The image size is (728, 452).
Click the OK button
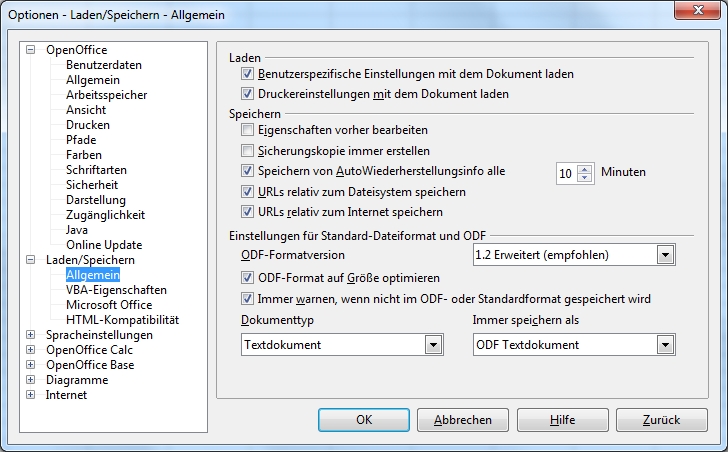pyautogui.click(x=364, y=420)
